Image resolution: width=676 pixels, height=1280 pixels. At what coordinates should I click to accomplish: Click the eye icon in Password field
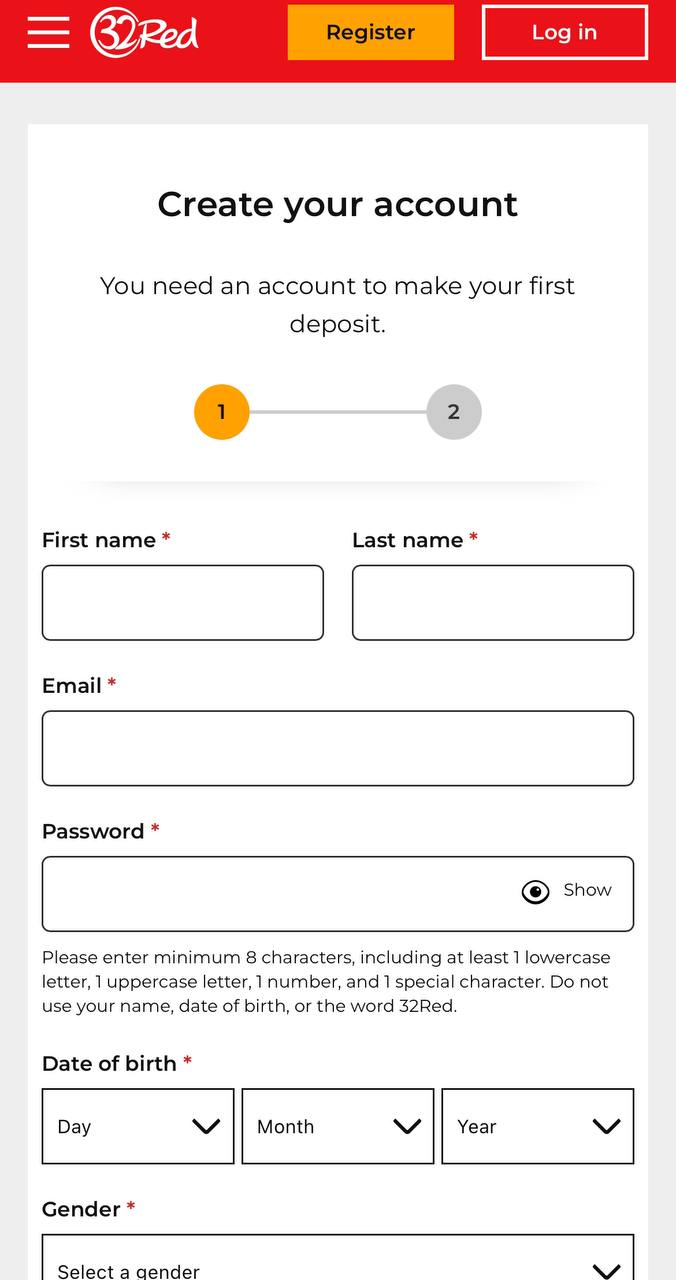[x=536, y=892]
